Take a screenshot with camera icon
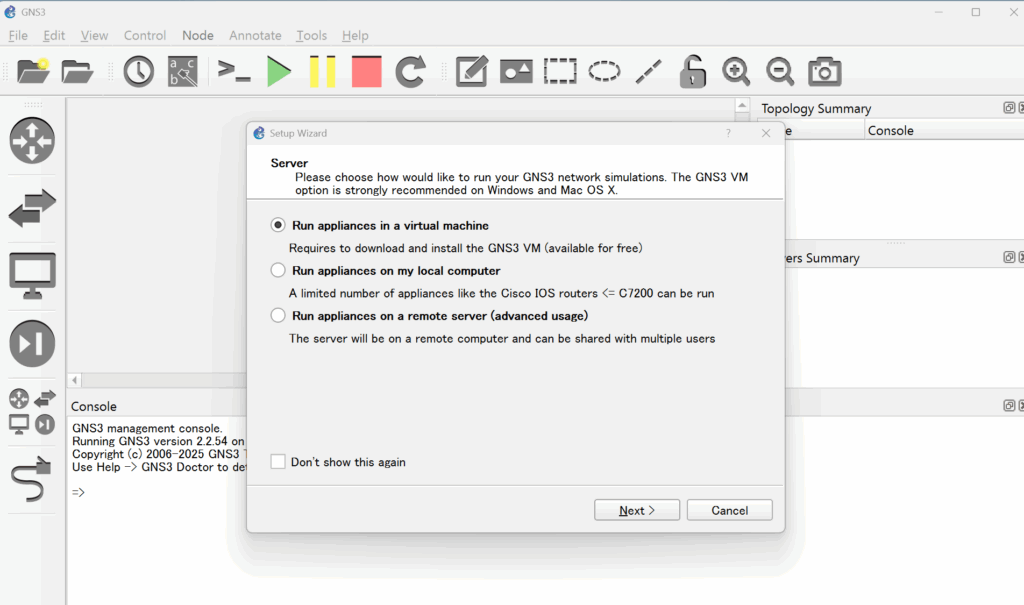 click(x=824, y=71)
